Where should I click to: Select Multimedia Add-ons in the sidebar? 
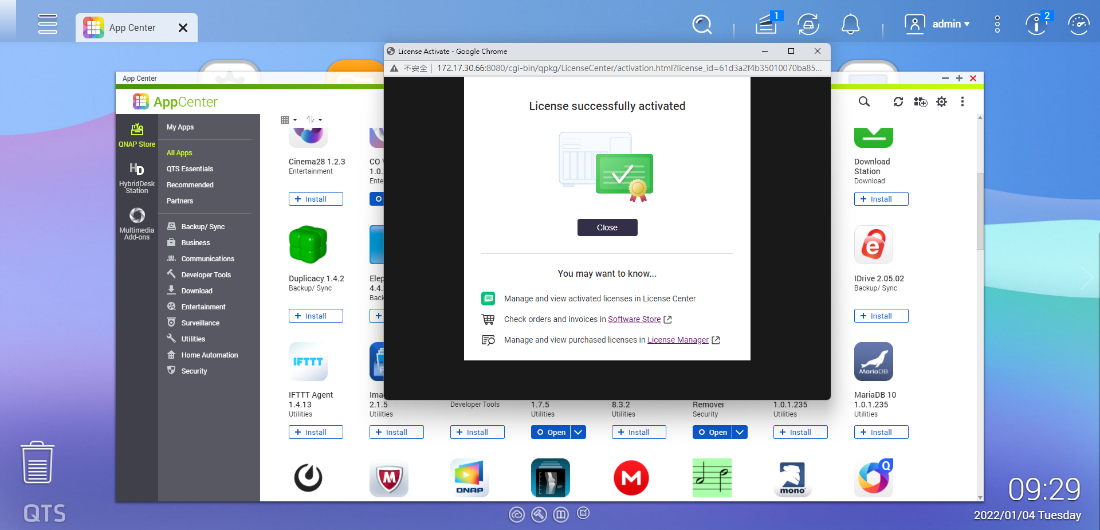[137, 225]
